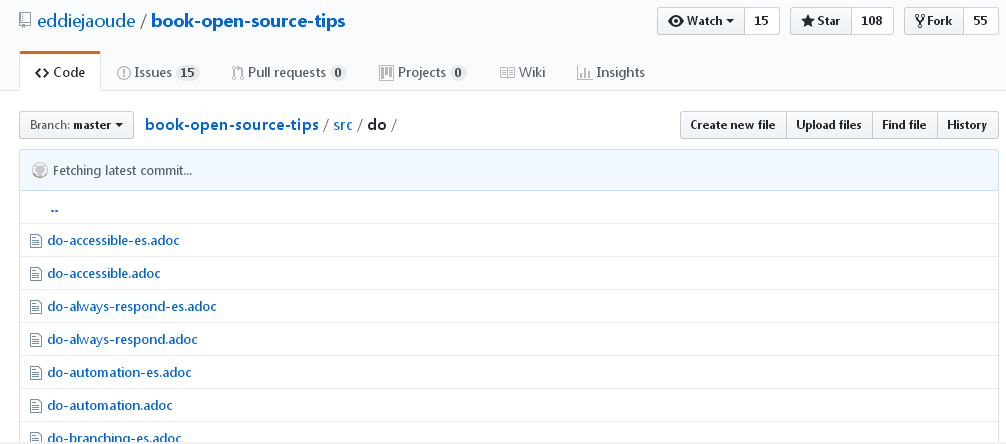The image size is (1006, 444).
Task: Open do-always-respond.adoc file
Action: tap(123, 339)
